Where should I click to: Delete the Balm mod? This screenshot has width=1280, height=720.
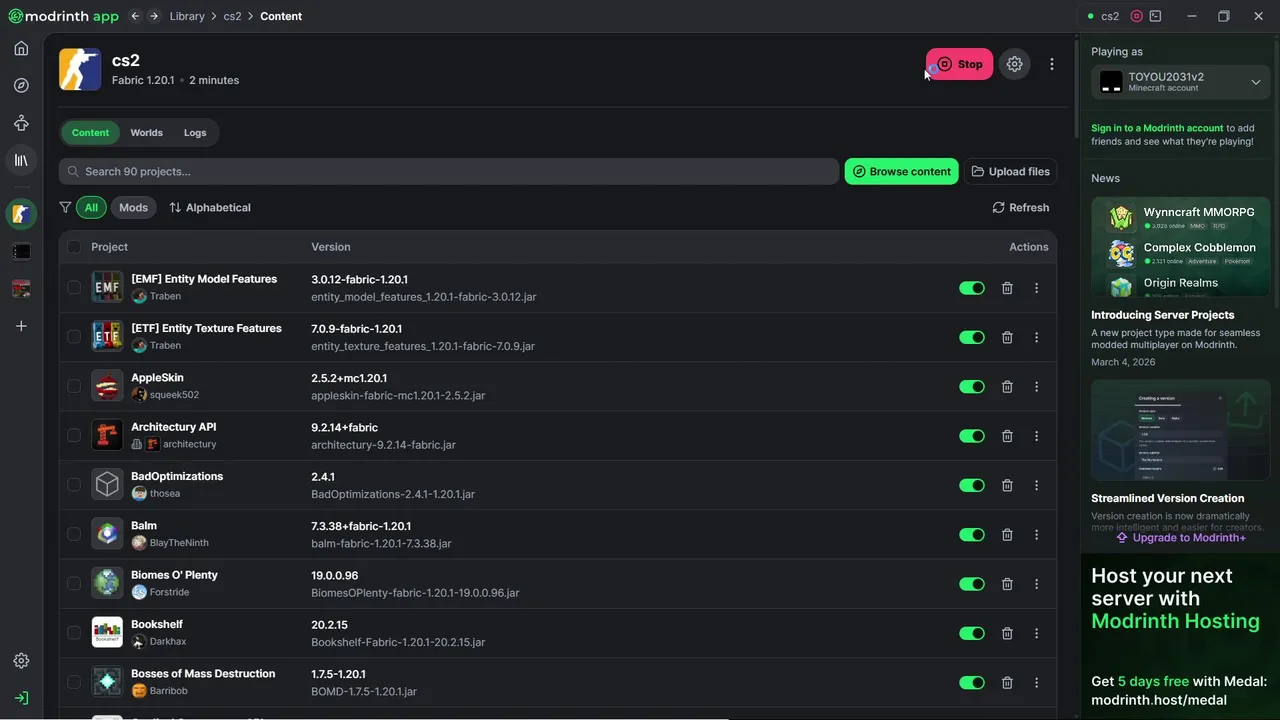[x=1007, y=535]
